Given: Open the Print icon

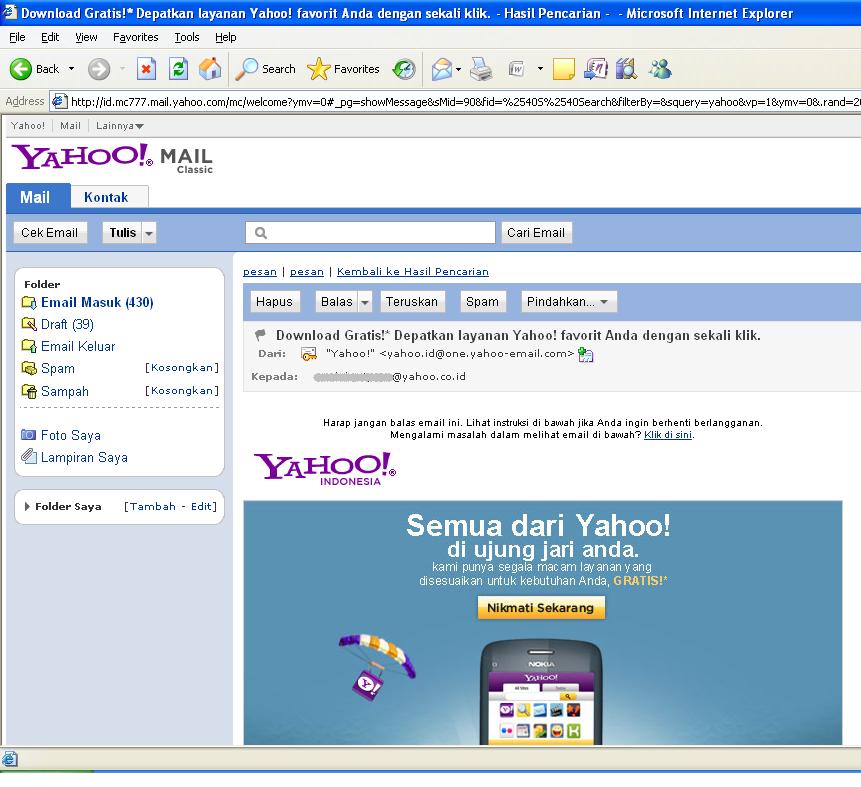Looking at the screenshot, I should (481, 70).
